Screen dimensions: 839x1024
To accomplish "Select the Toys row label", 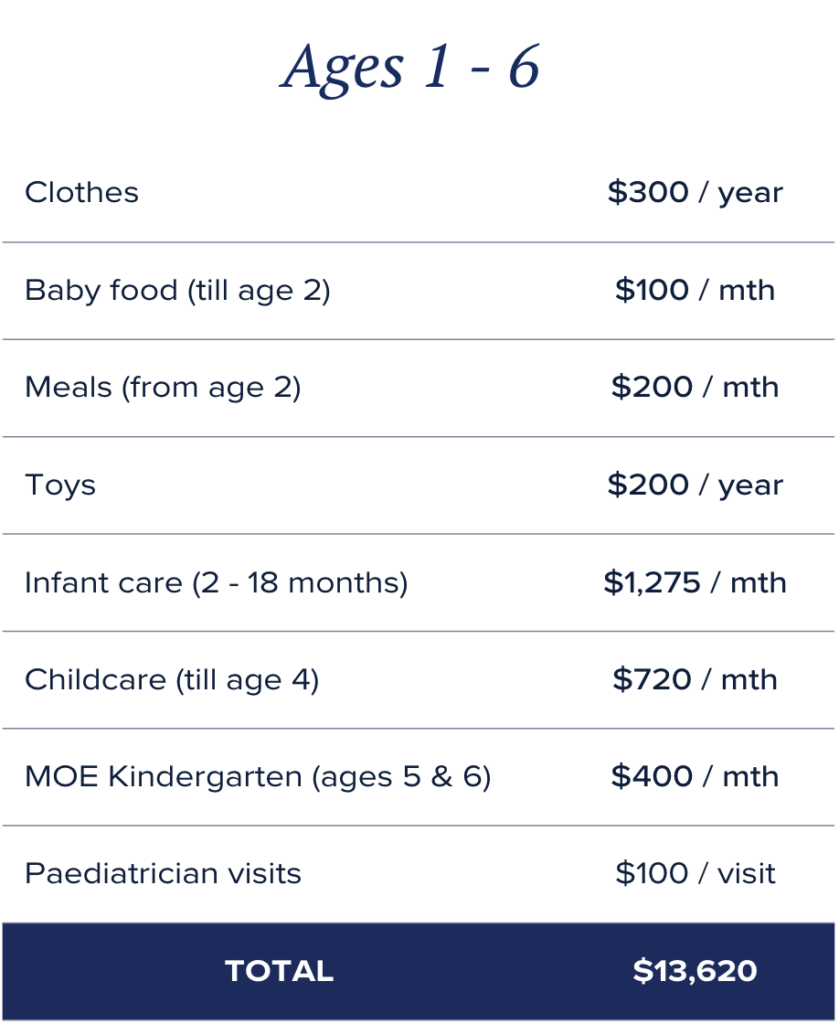I will pos(60,486).
